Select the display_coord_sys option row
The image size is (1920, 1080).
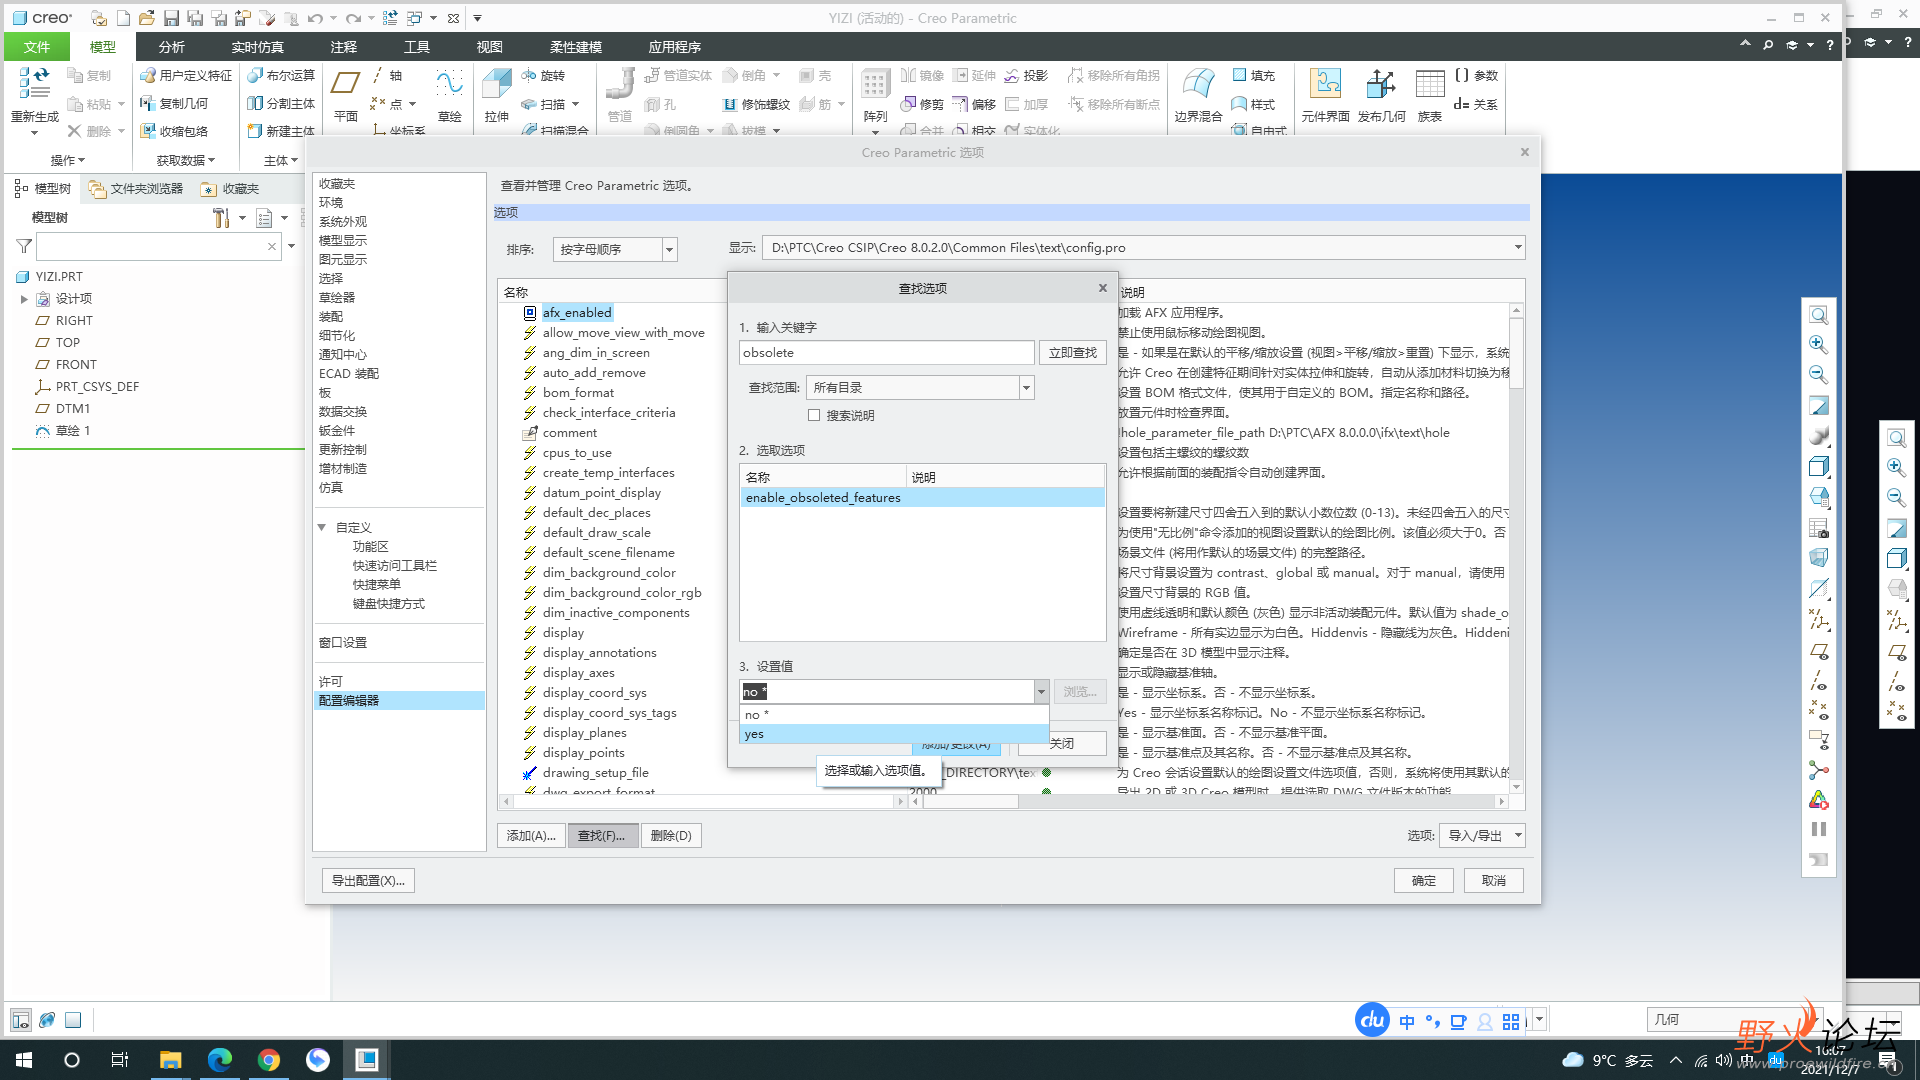(594, 693)
